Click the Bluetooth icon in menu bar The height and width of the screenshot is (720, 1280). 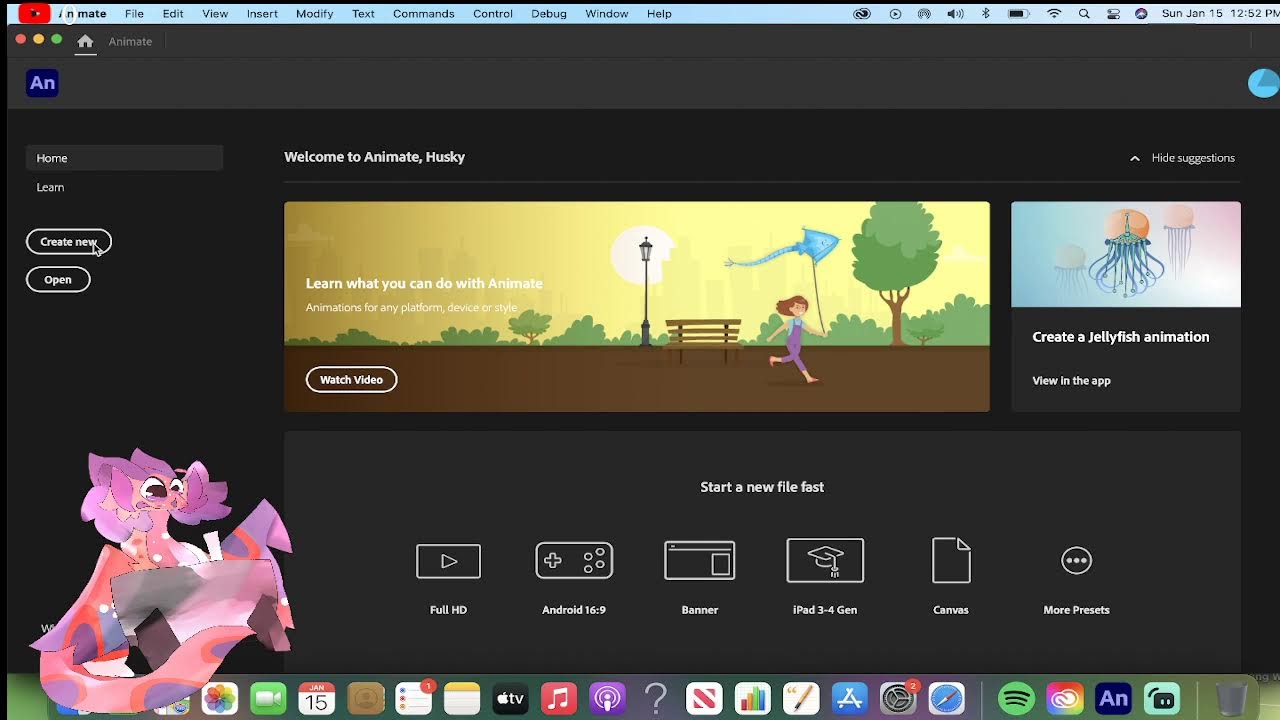tap(985, 14)
